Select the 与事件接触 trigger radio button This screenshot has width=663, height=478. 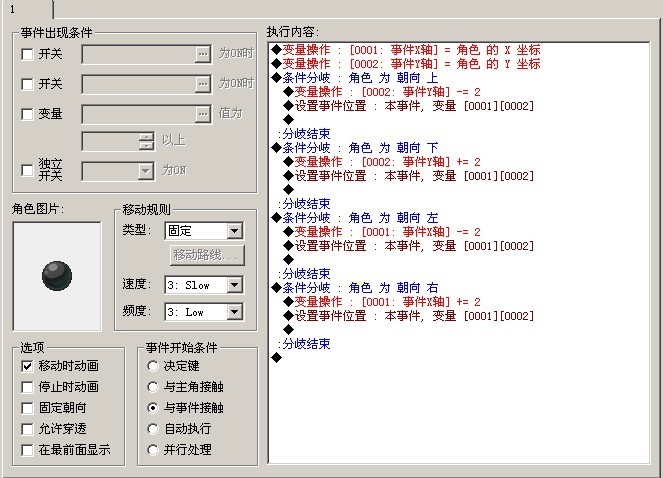tap(153, 408)
